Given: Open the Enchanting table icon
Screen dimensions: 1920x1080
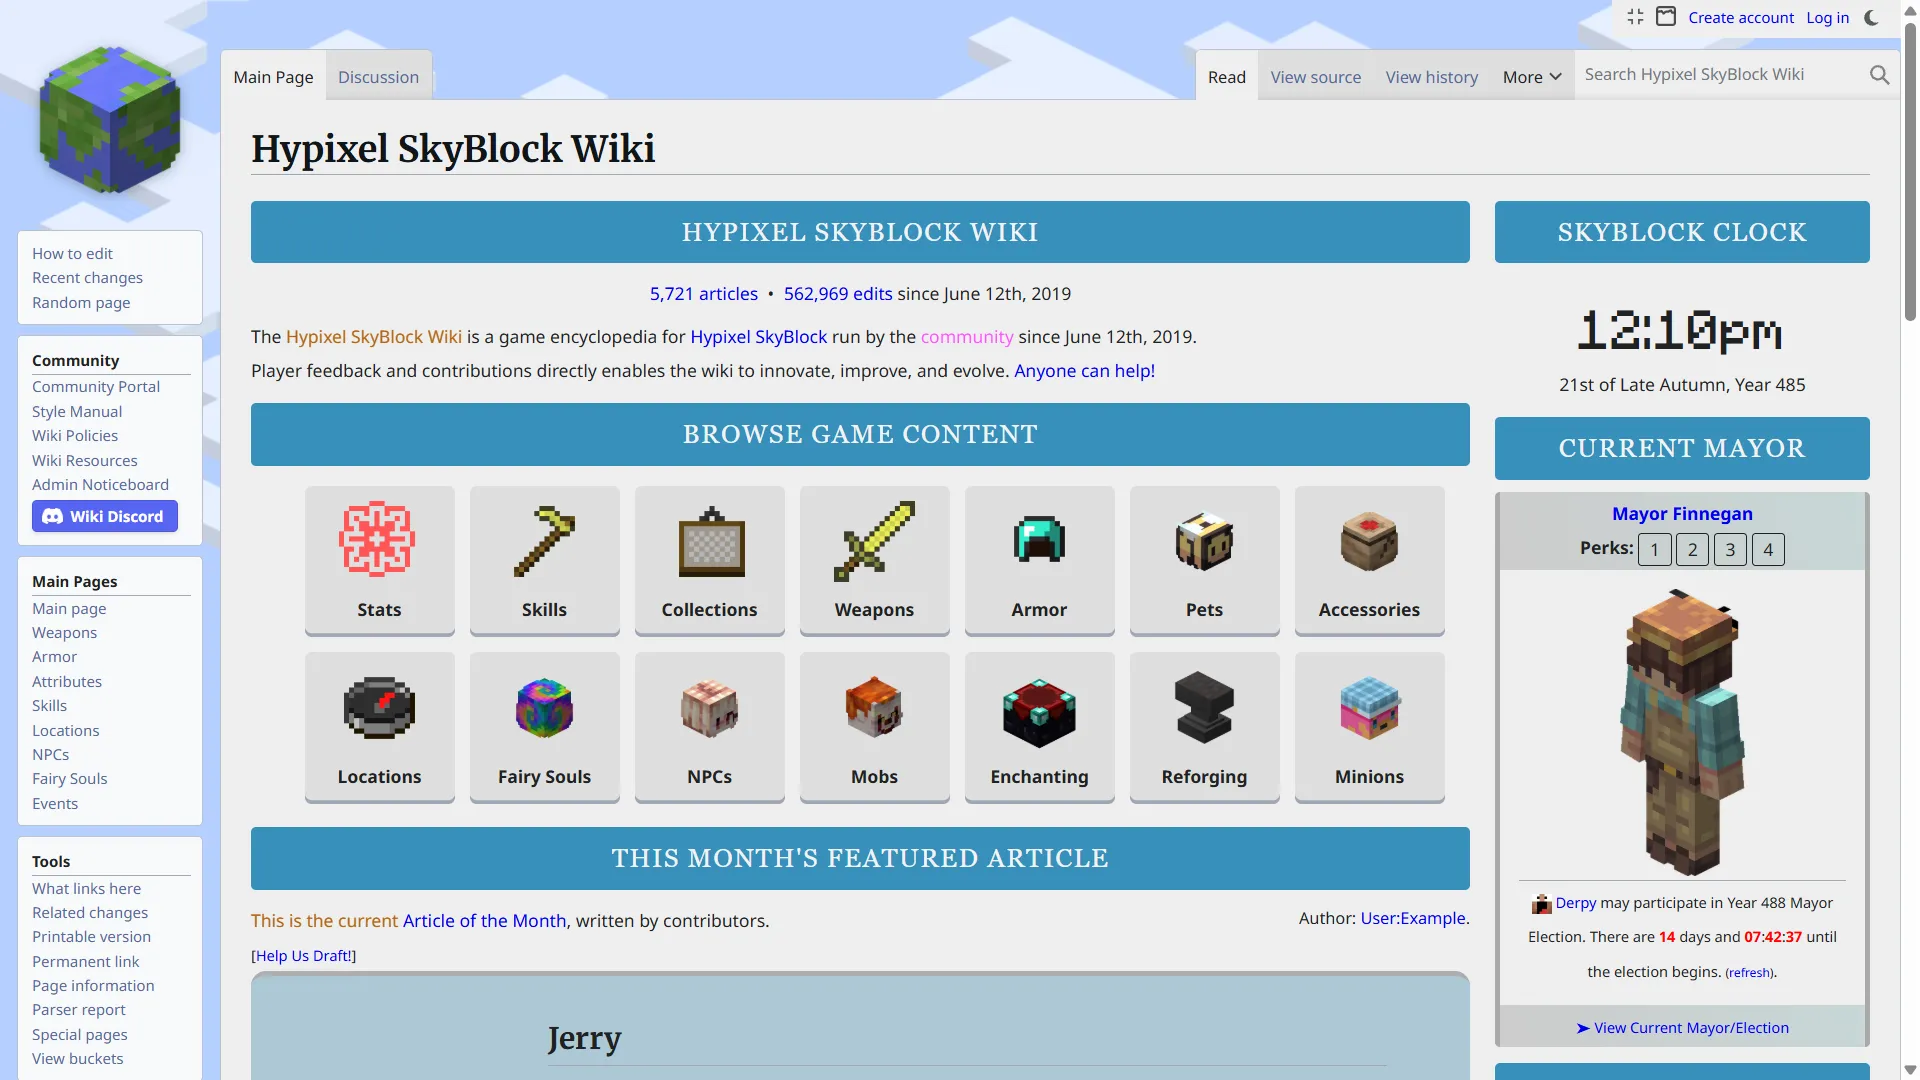Looking at the screenshot, I should 1039,712.
